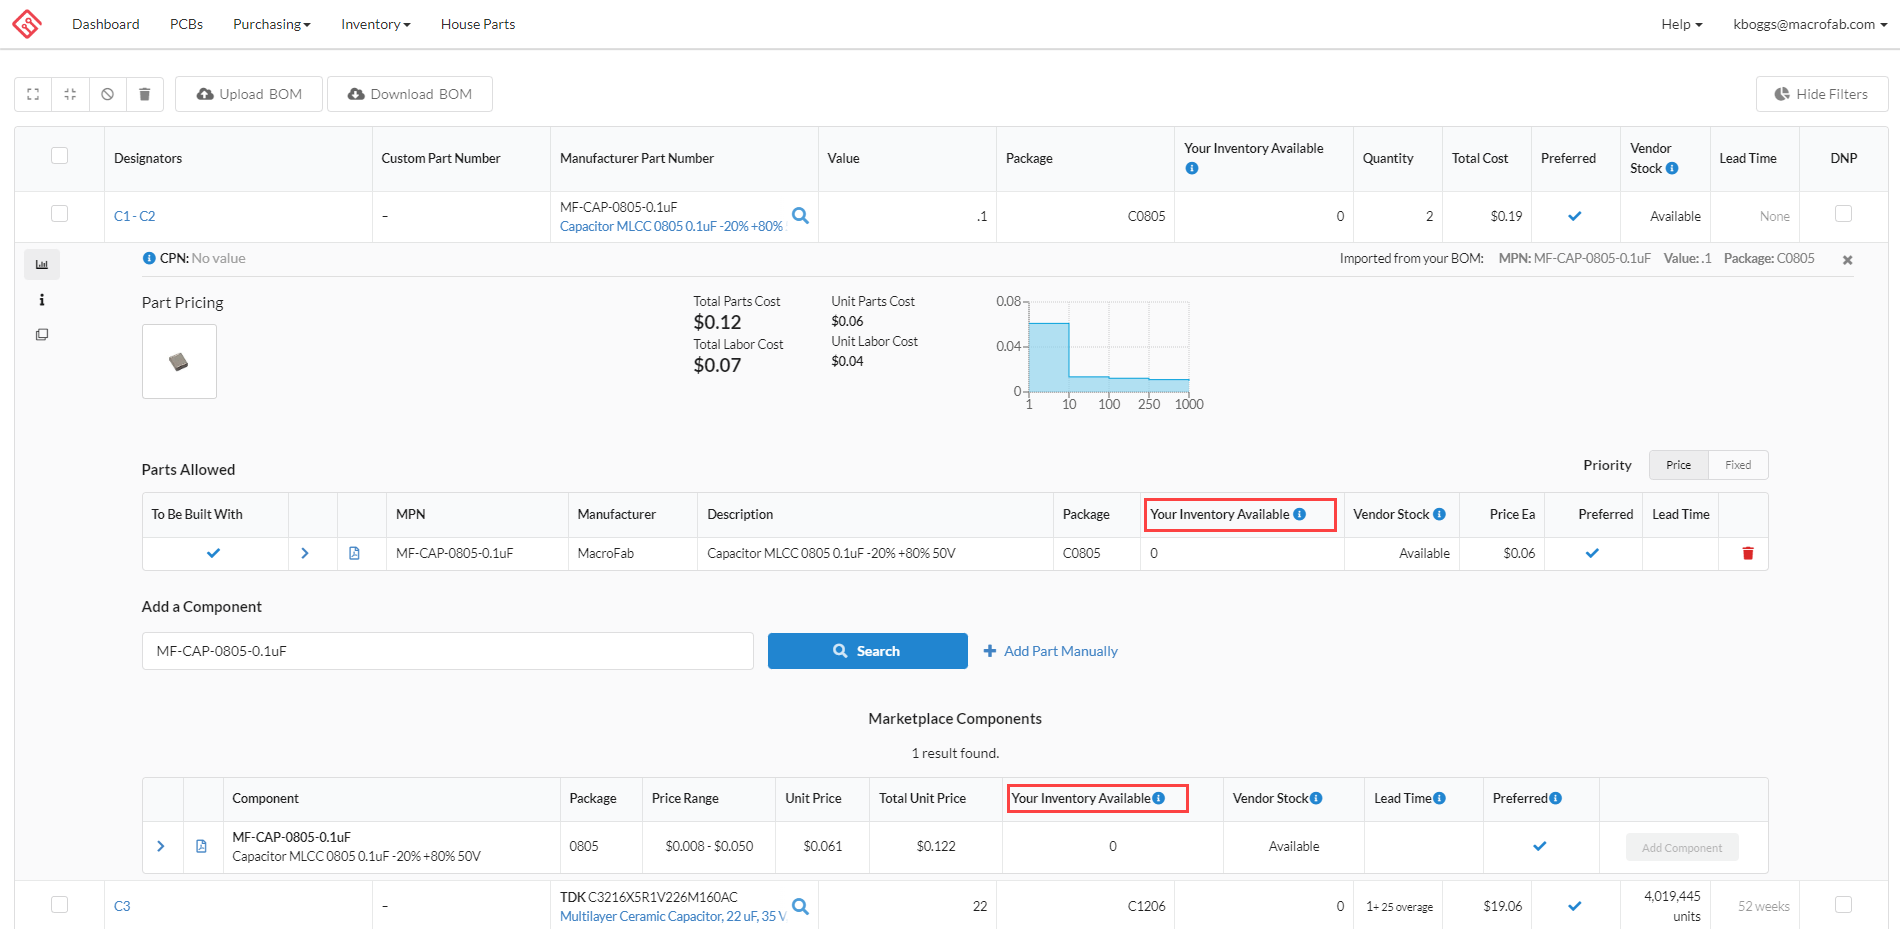The height and width of the screenshot is (929, 1900).
Task: Set priority to Price
Action: coord(1679,465)
